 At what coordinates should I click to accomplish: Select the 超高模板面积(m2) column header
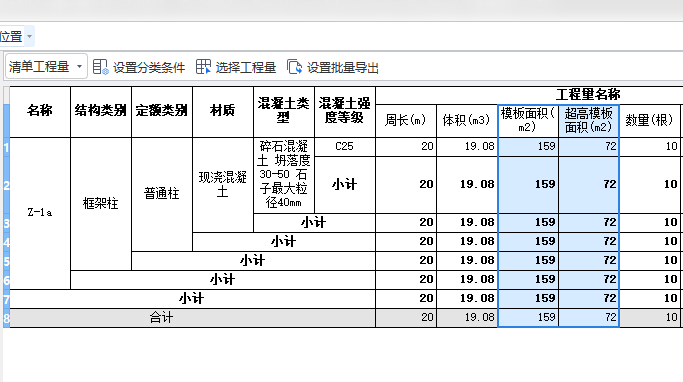tap(589, 121)
